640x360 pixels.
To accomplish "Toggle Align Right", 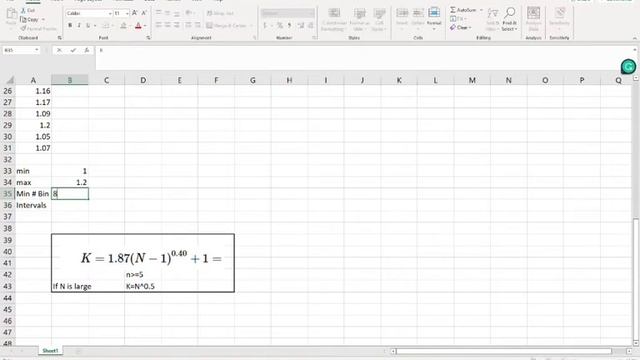I will click(x=177, y=25).
